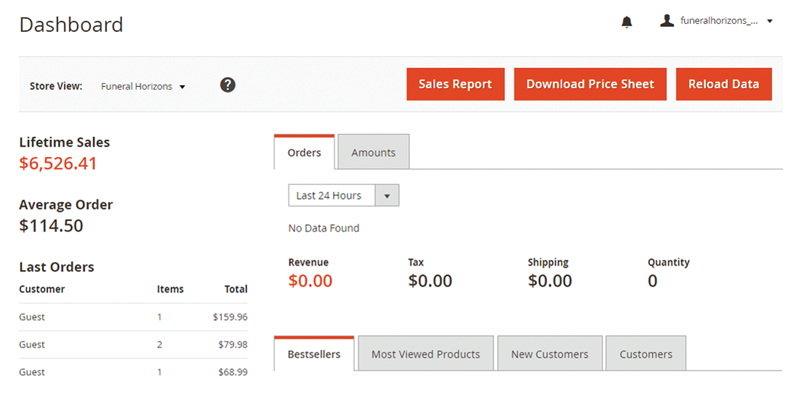800x394 pixels.
Task: Click the Download Price Sheet button
Action: [590, 84]
